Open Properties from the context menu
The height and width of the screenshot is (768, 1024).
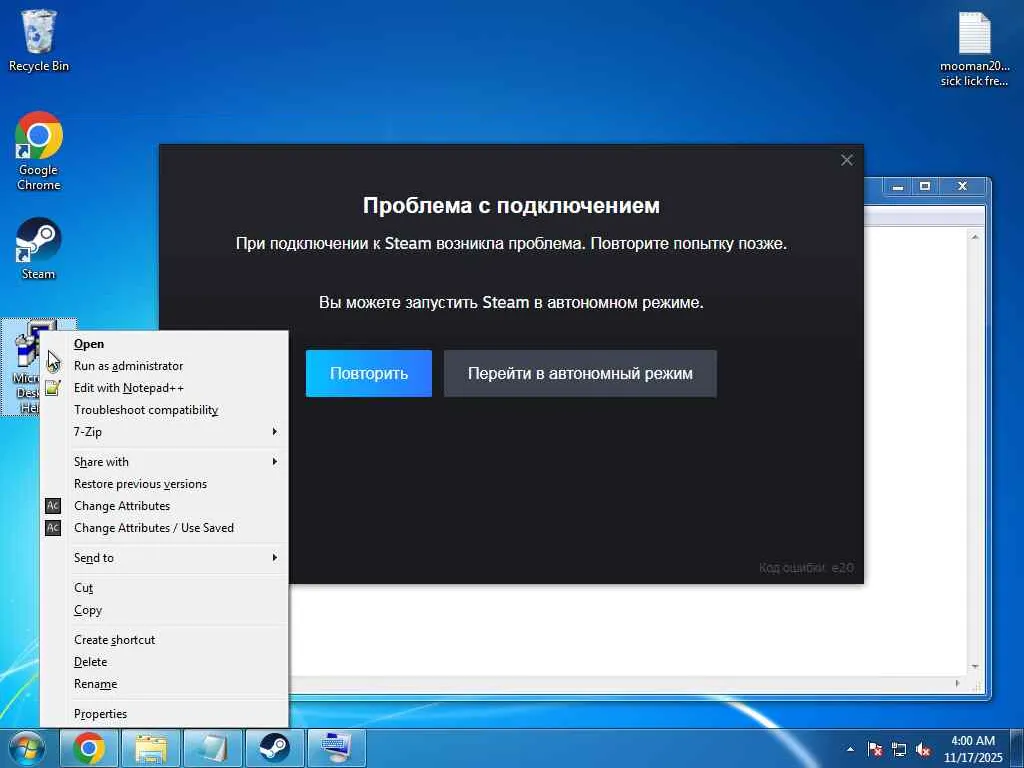pyautogui.click(x=165, y=714)
